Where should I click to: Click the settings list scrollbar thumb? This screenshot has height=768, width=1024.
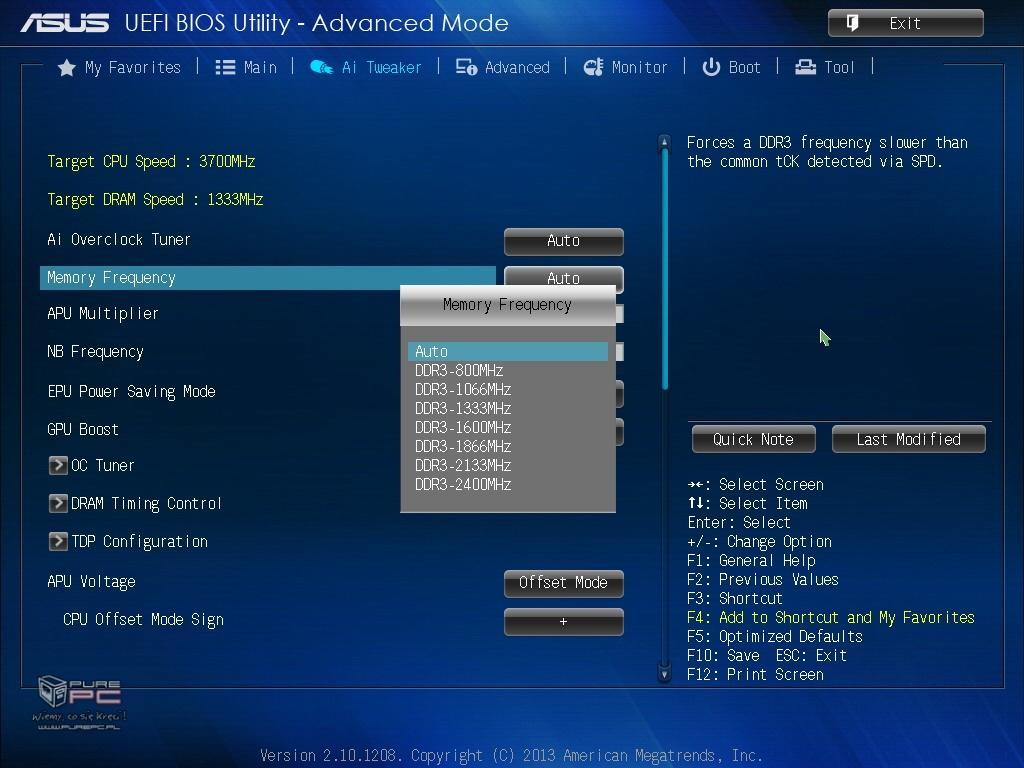click(665, 269)
